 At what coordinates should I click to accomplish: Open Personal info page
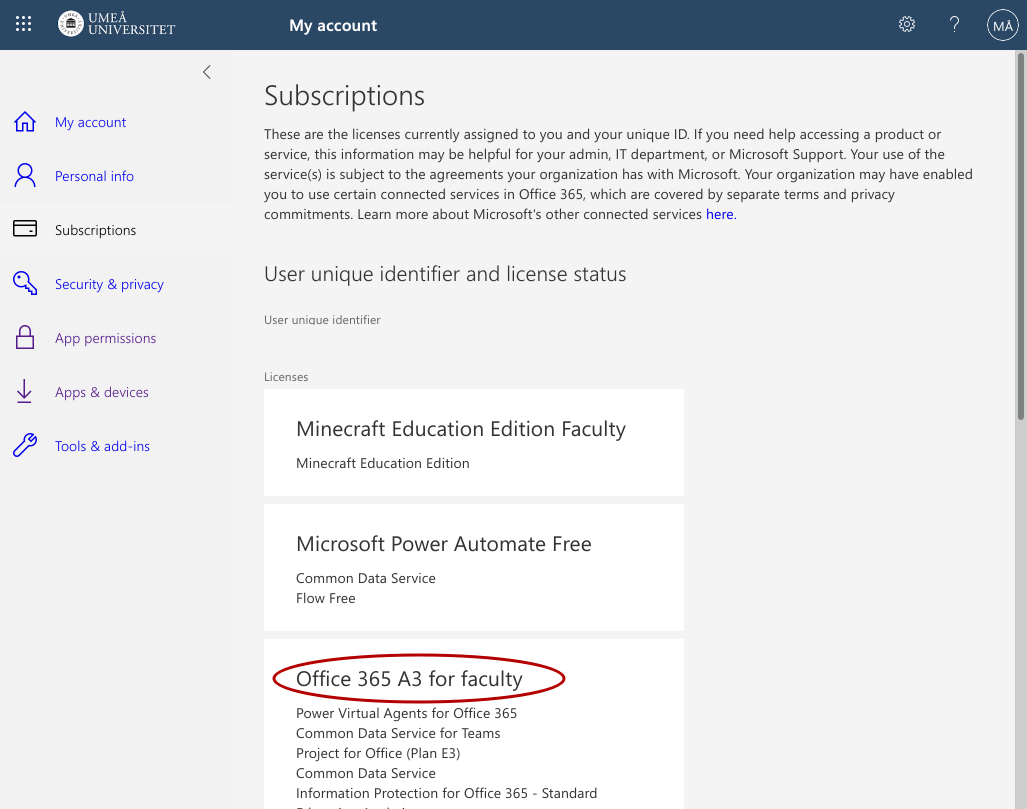point(94,176)
